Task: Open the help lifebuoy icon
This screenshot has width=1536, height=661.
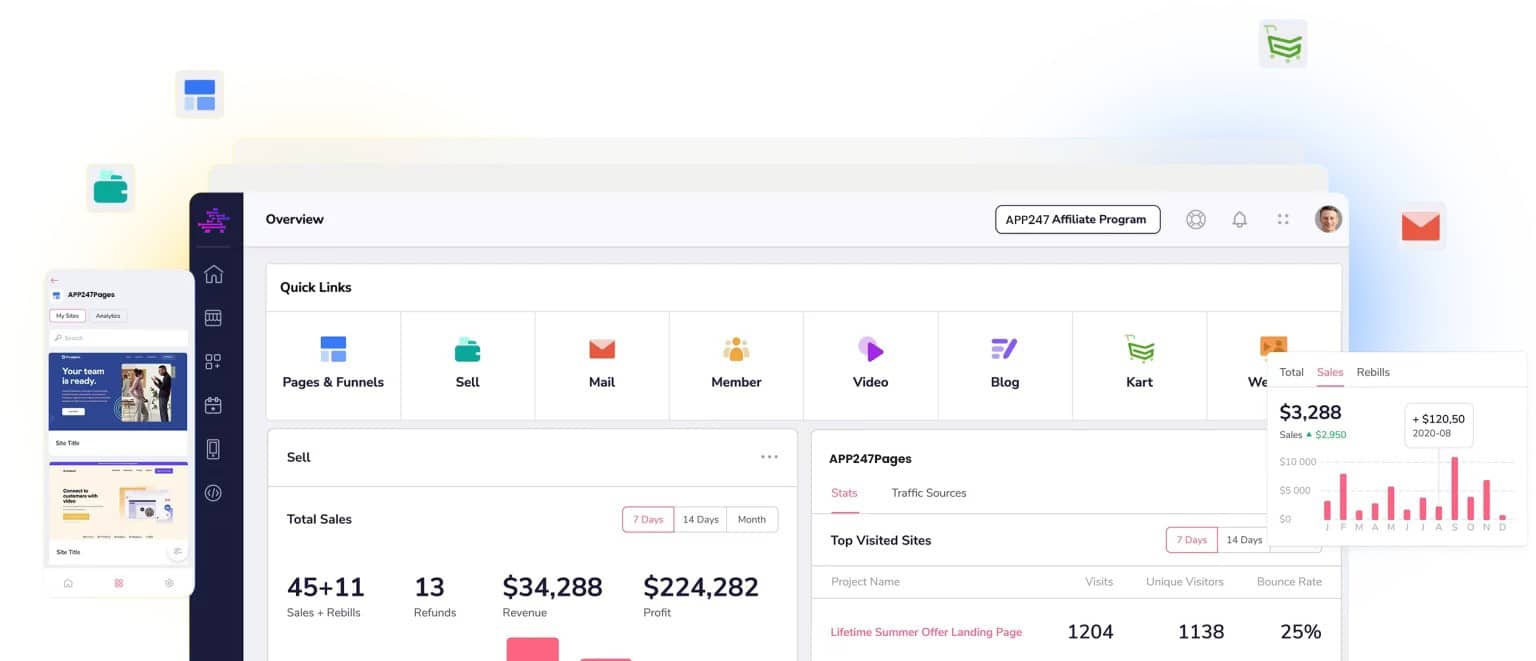Action: click(1195, 220)
